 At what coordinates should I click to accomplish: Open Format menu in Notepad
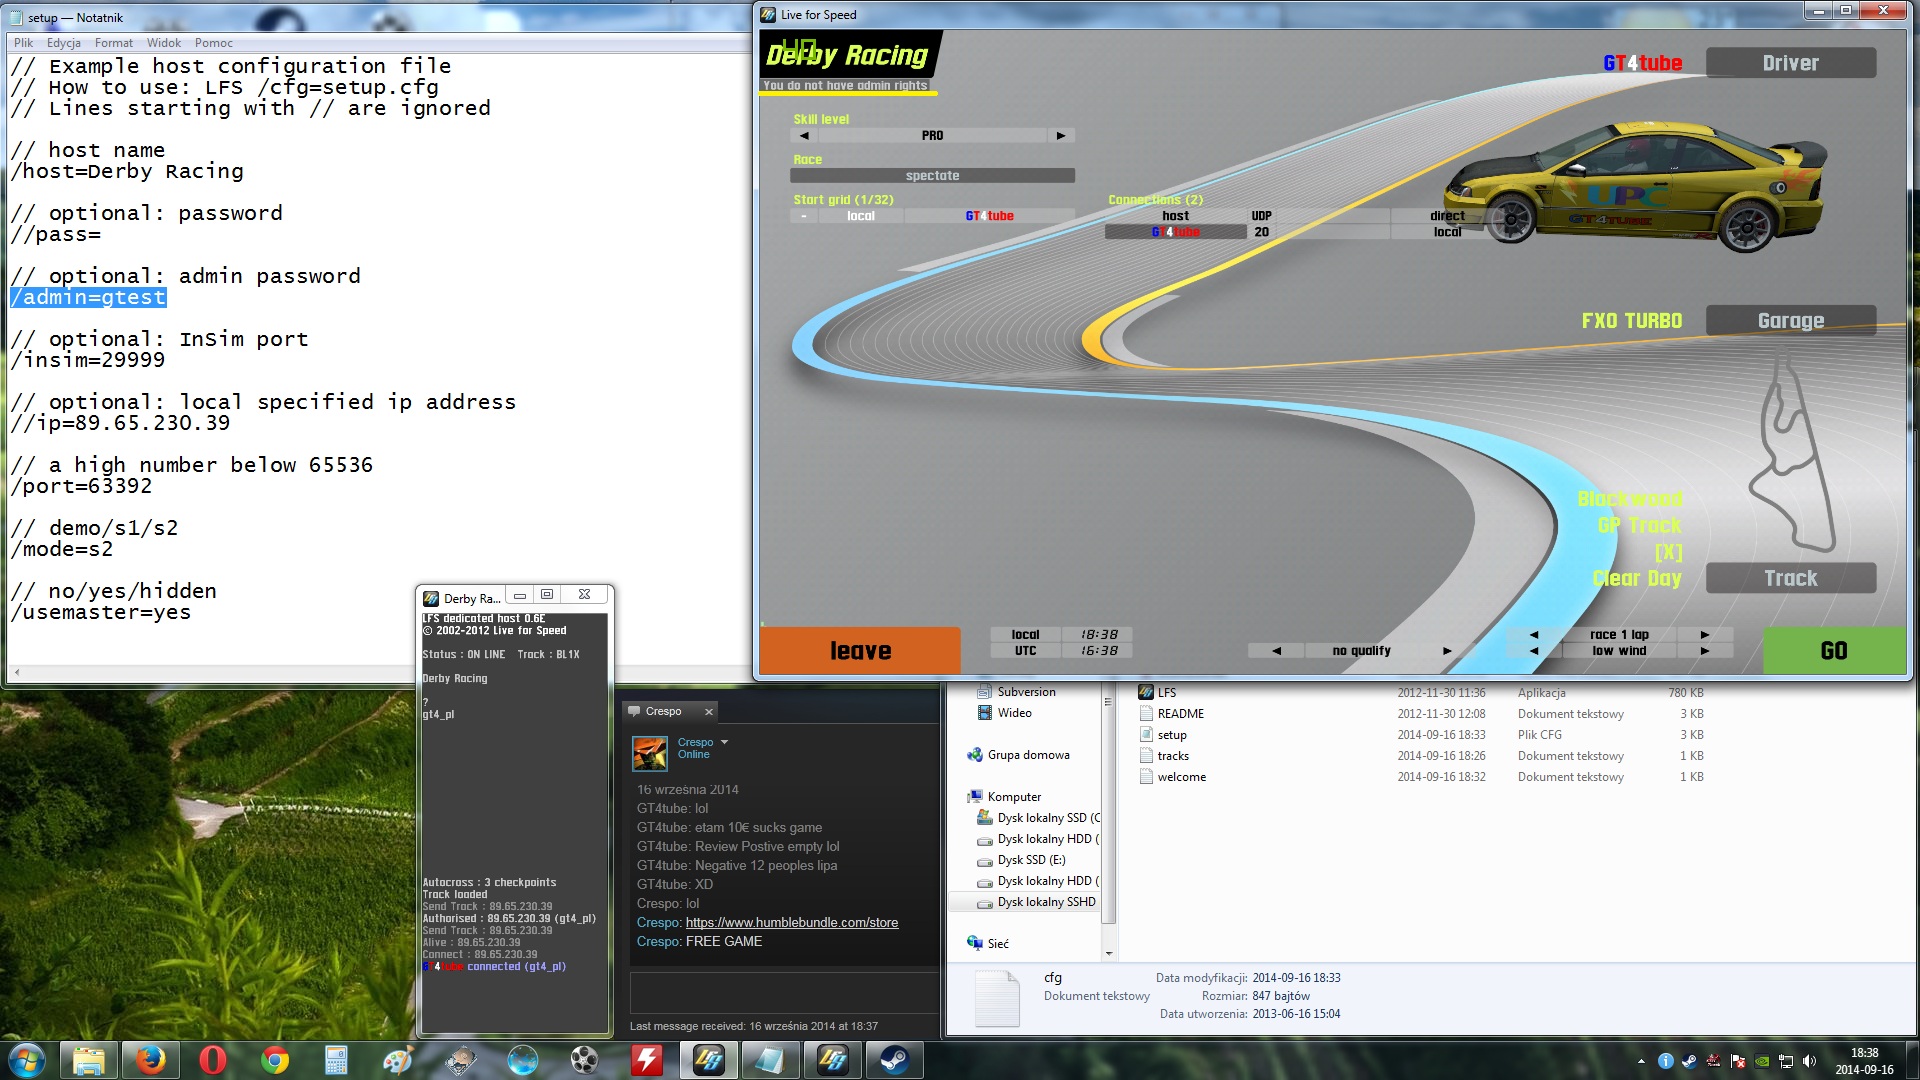(114, 43)
